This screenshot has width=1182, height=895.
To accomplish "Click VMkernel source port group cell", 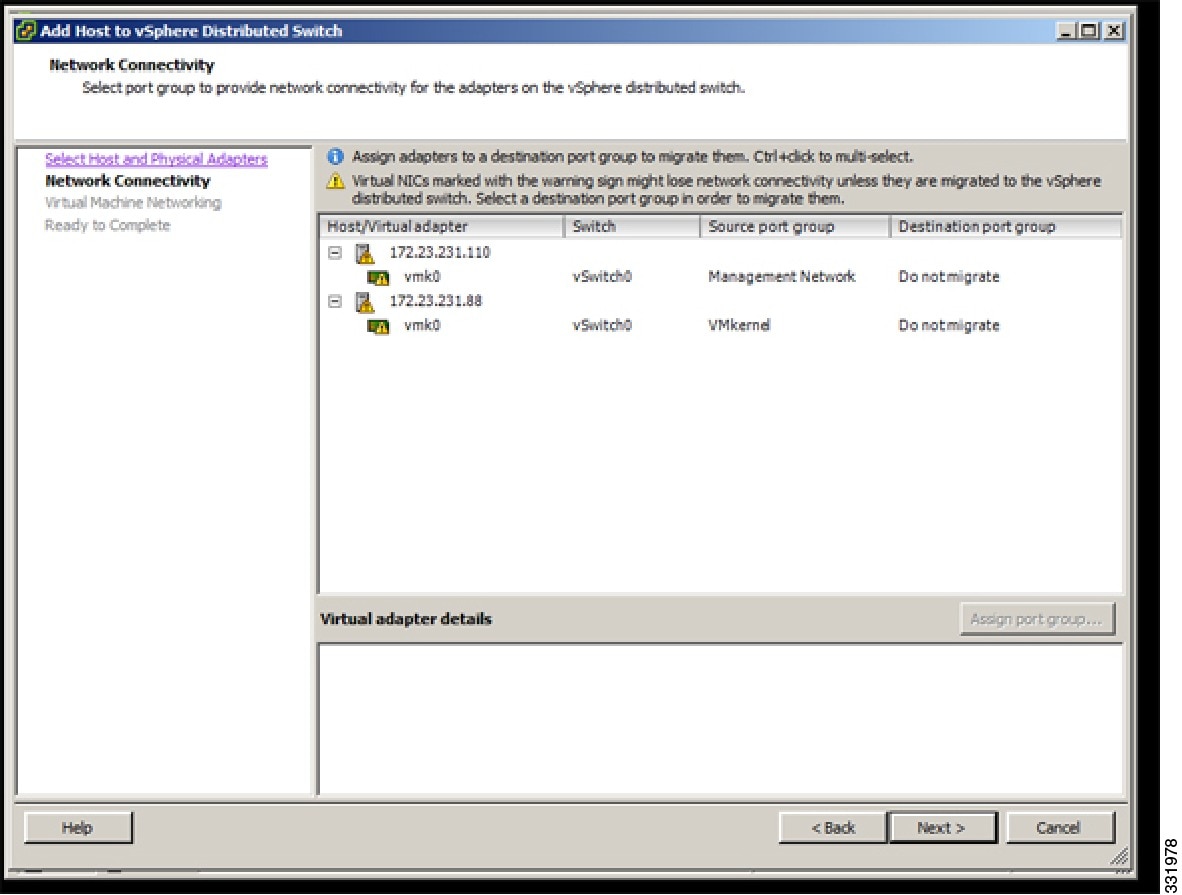I will [739, 325].
